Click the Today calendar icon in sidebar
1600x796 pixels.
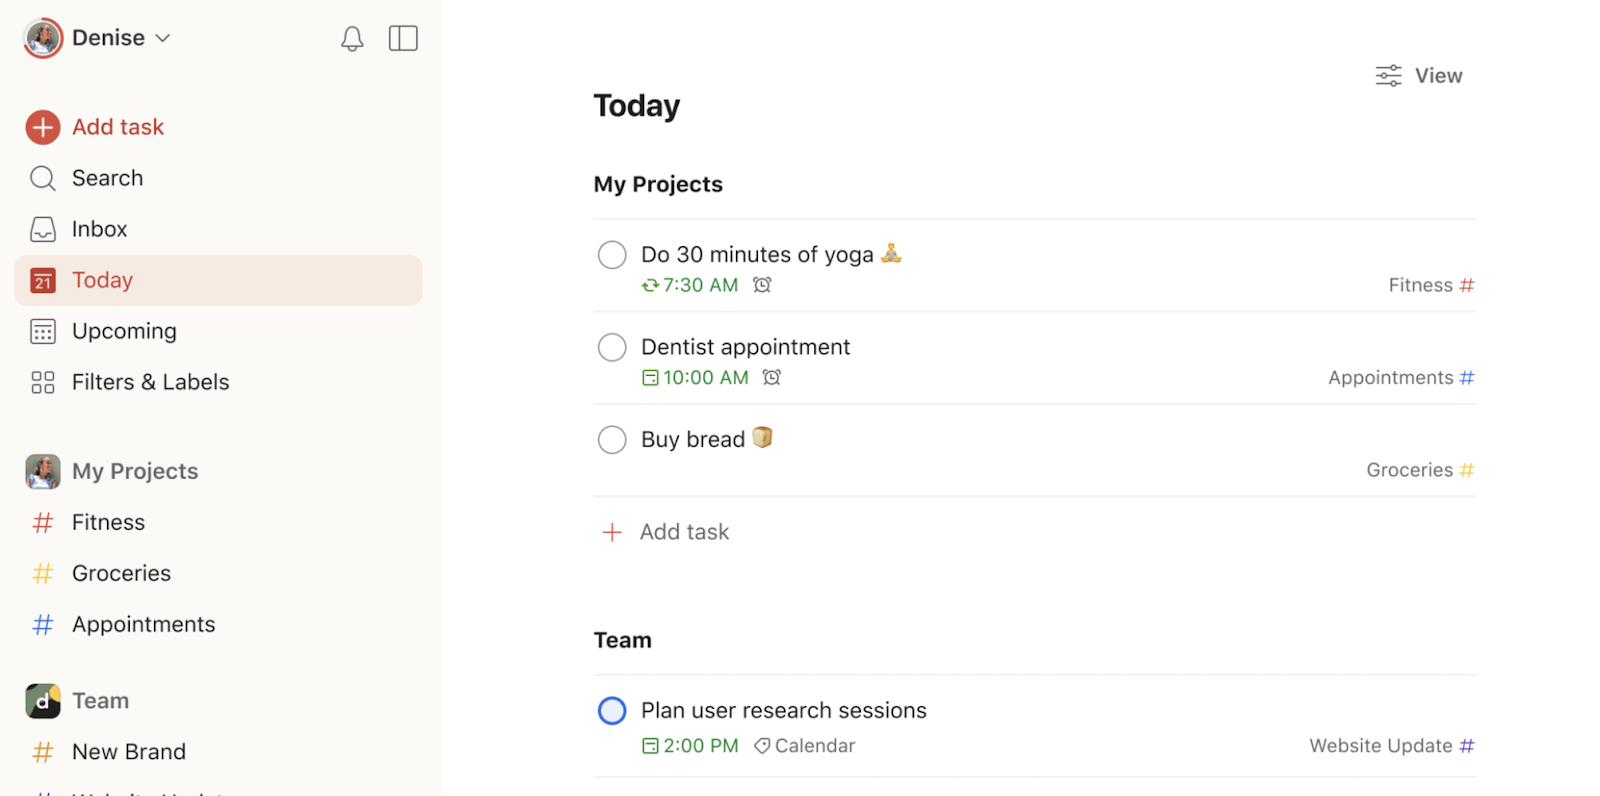point(42,280)
